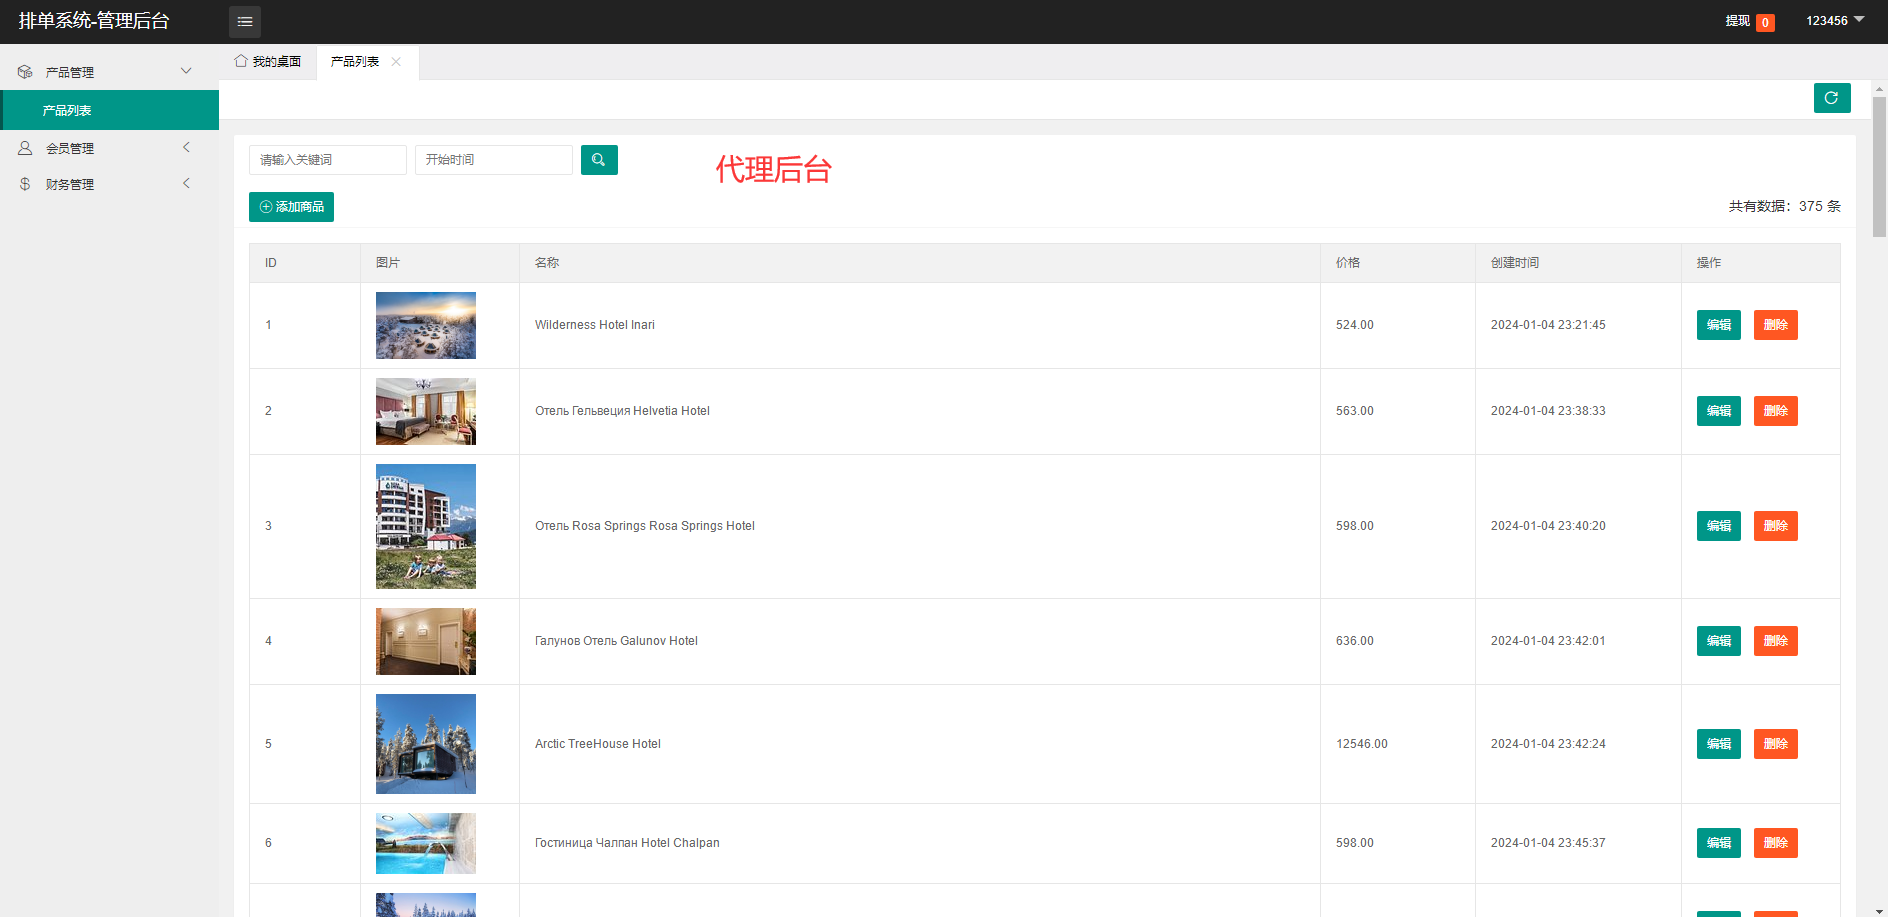Screen dimensions: 1888x917
Task: Click the 添加商品 button
Action: click(x=291, y=207)
